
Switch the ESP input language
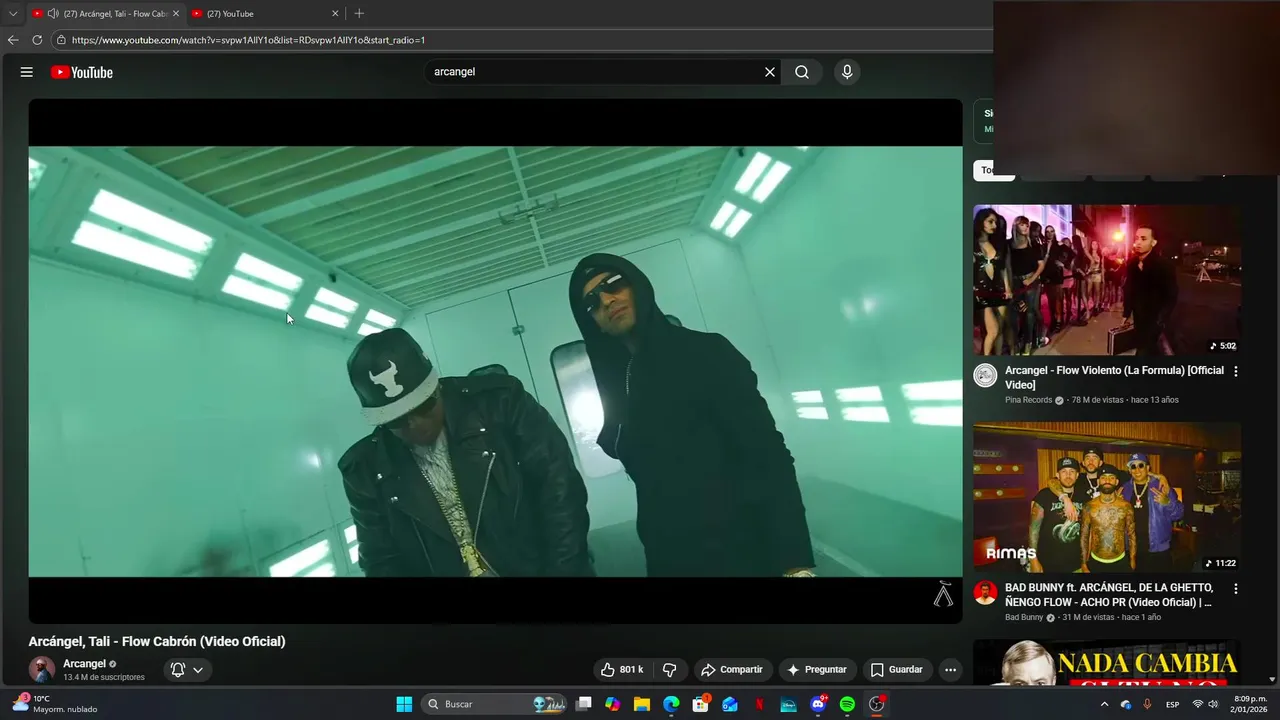1173,704
